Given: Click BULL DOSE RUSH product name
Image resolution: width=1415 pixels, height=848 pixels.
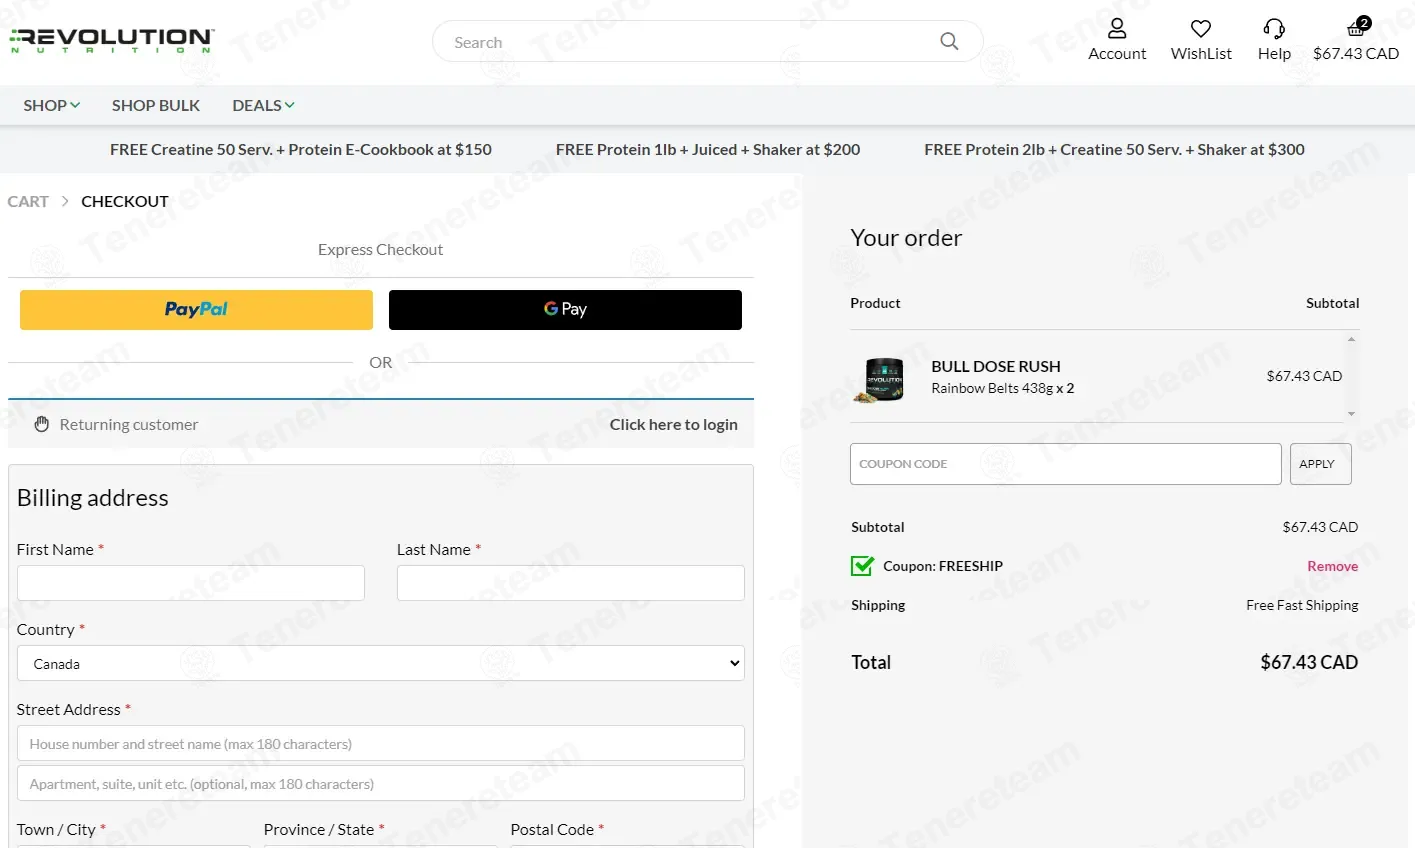Looking at the screenshot, I should point(996,366).
